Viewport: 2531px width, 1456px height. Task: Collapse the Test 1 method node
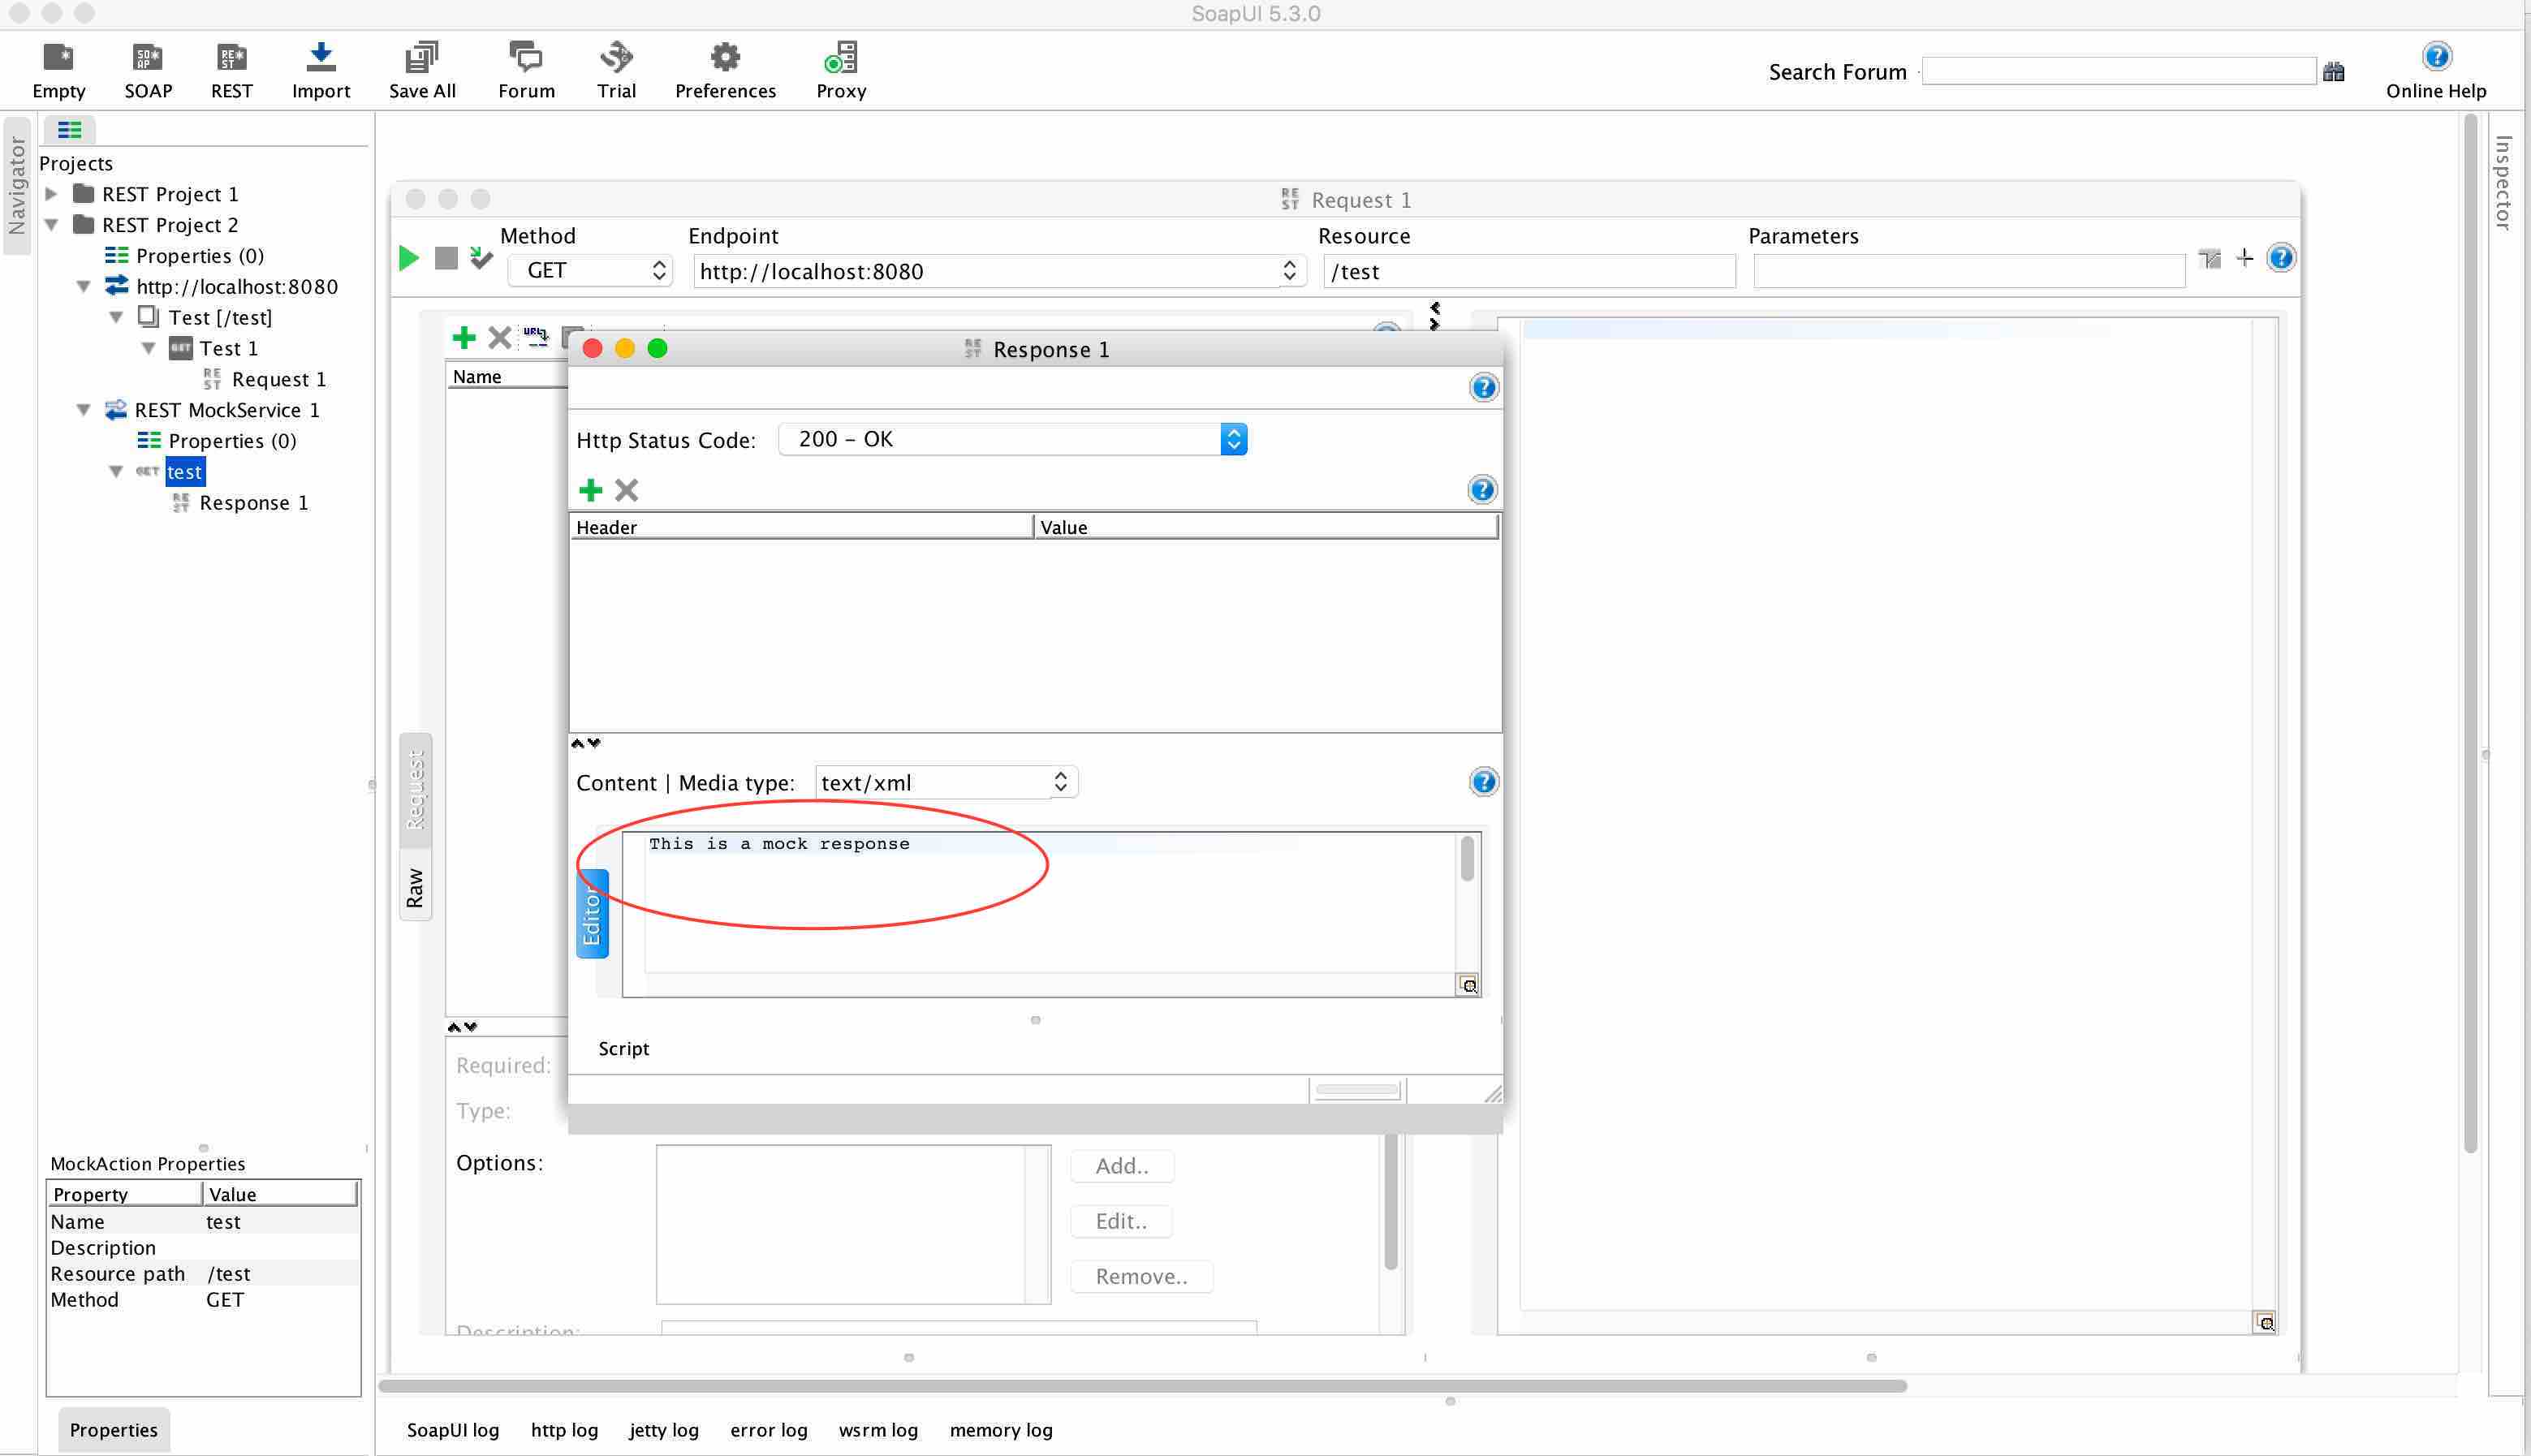click(x=148, y=349)
